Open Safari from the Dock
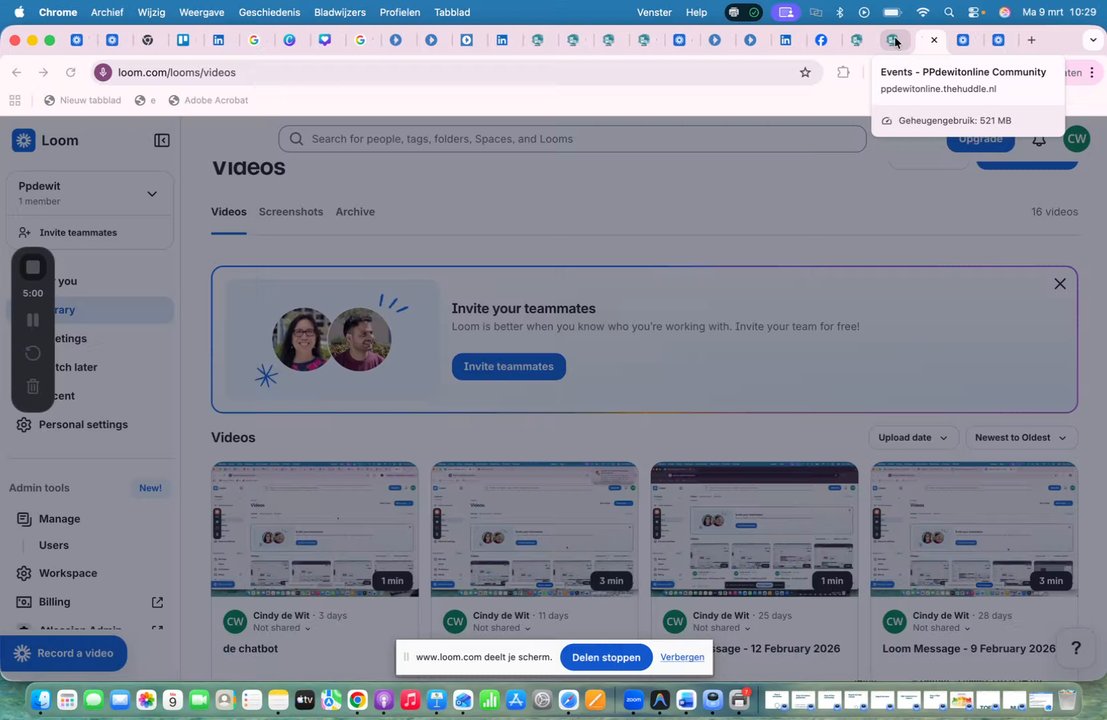Viewport: 1107px width, 720px height. [x=569, y=700]
